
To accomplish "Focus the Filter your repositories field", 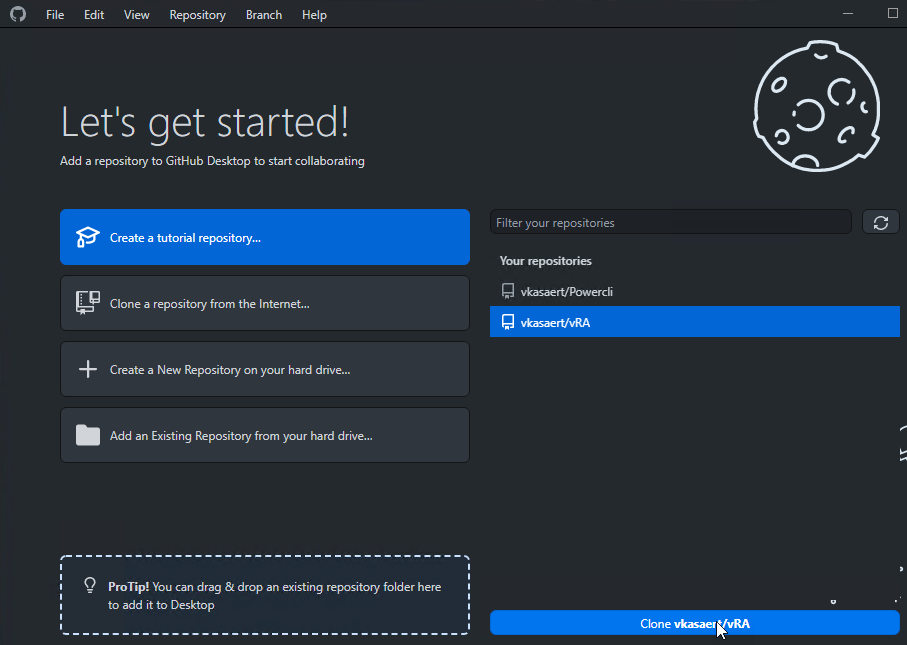I will tap(670, 222).
